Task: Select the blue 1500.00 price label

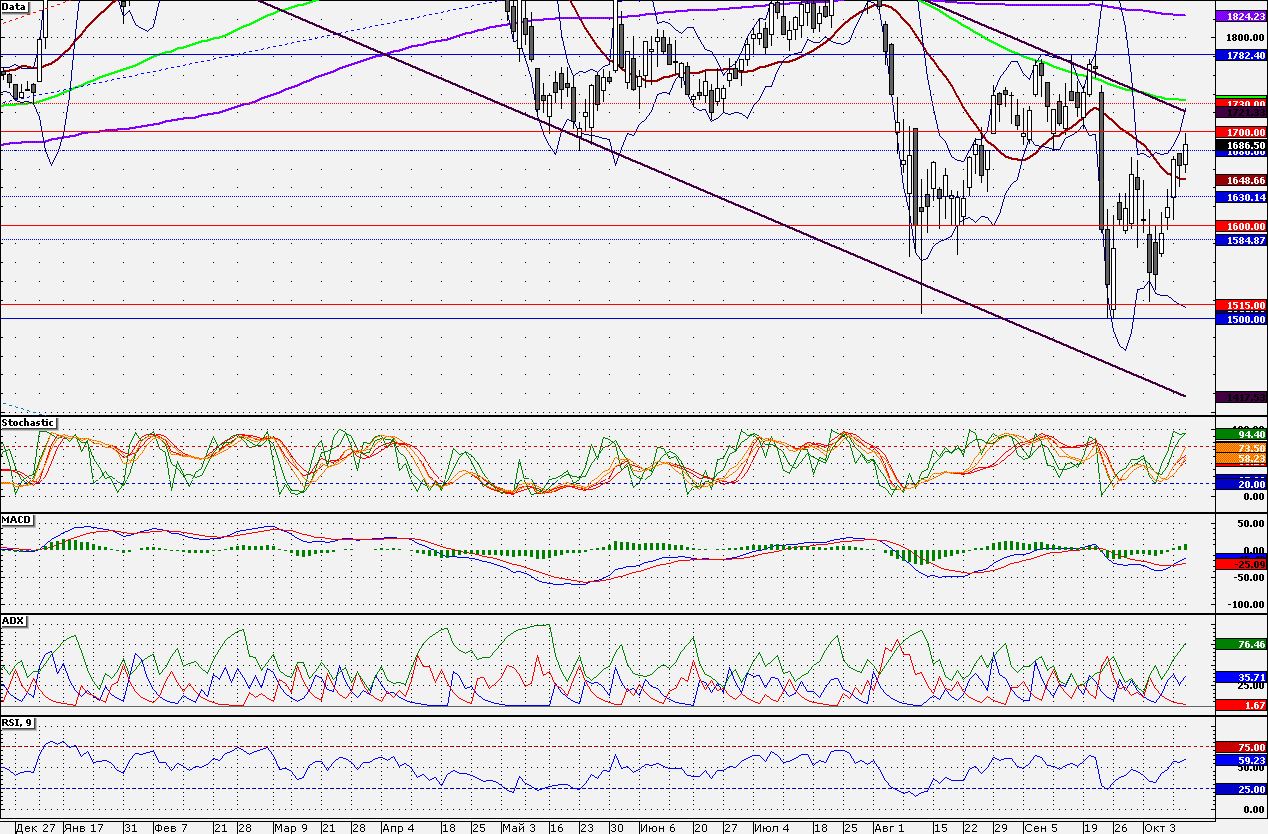Action: coord(1240,319)
